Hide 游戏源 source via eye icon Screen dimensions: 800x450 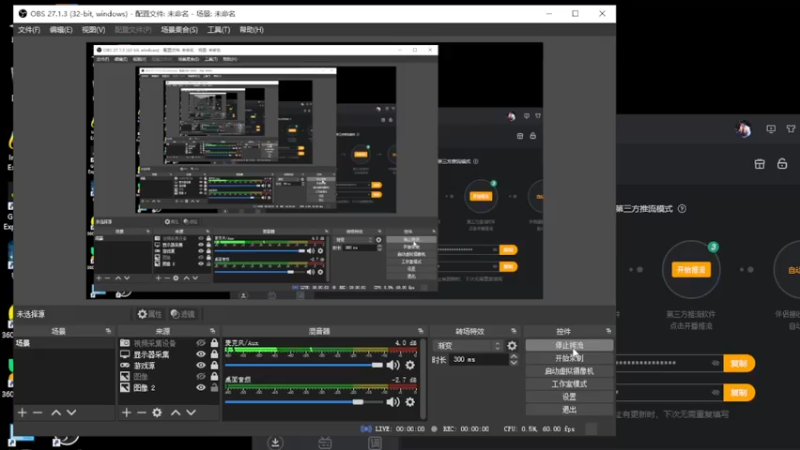click(x=201, y=365)
